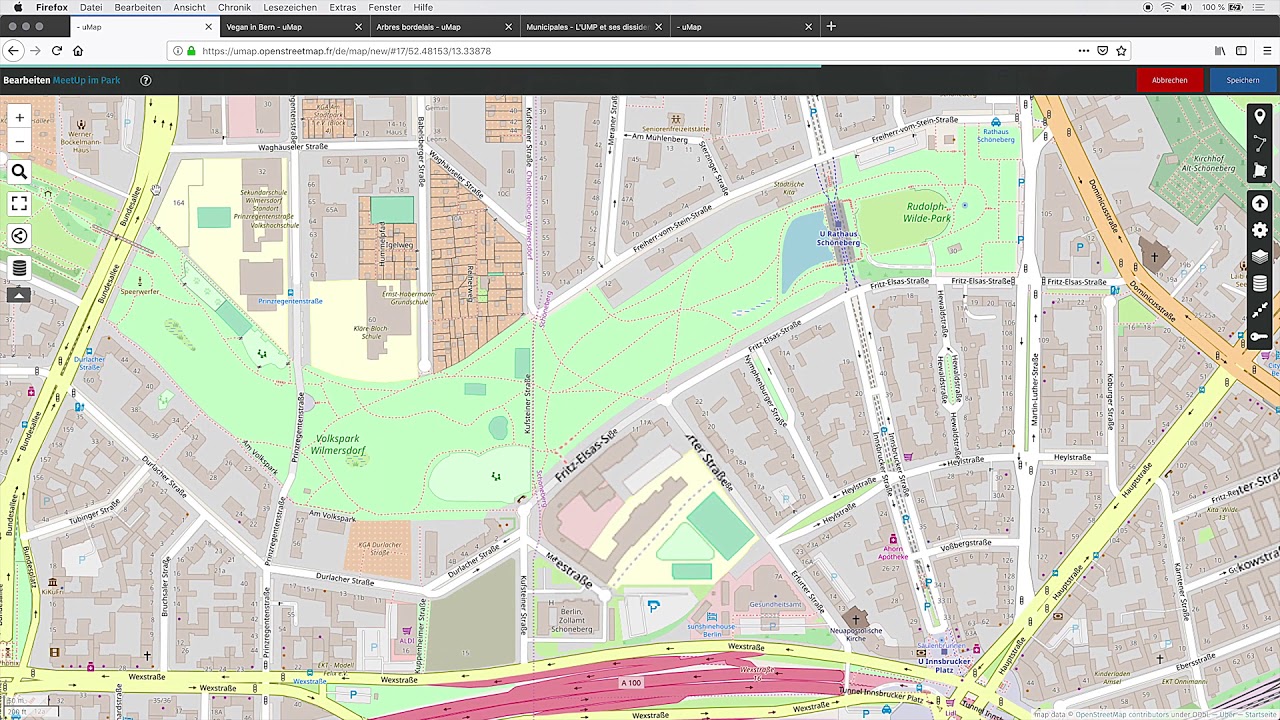Open the import data upload icon
Viewport: 1280px width, 720px height.
click(1260, 204)
